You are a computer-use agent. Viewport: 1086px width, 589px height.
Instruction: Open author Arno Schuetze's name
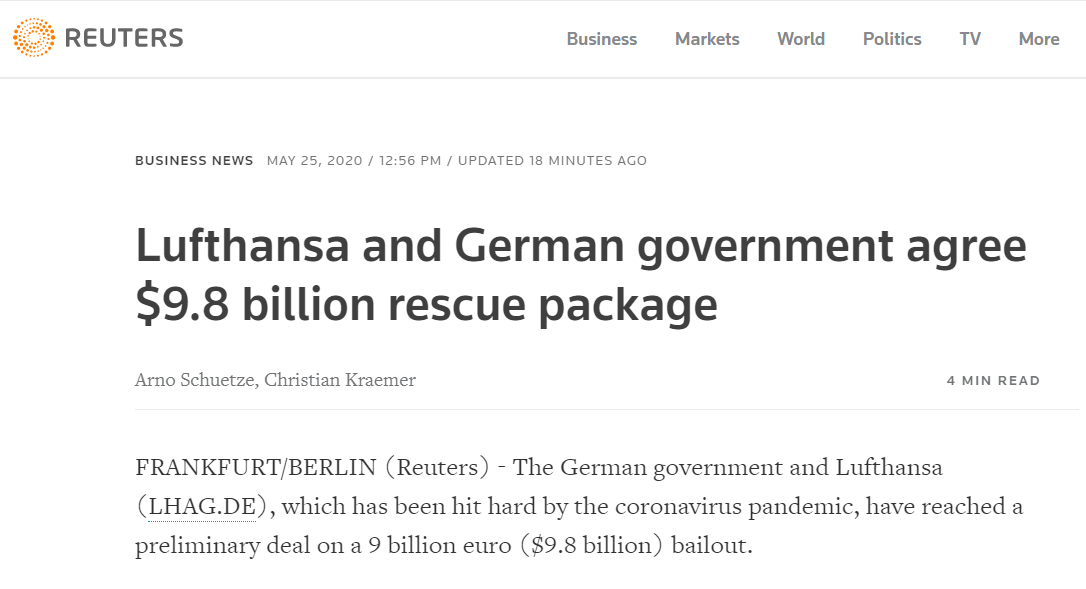click(x=194, y=380)
